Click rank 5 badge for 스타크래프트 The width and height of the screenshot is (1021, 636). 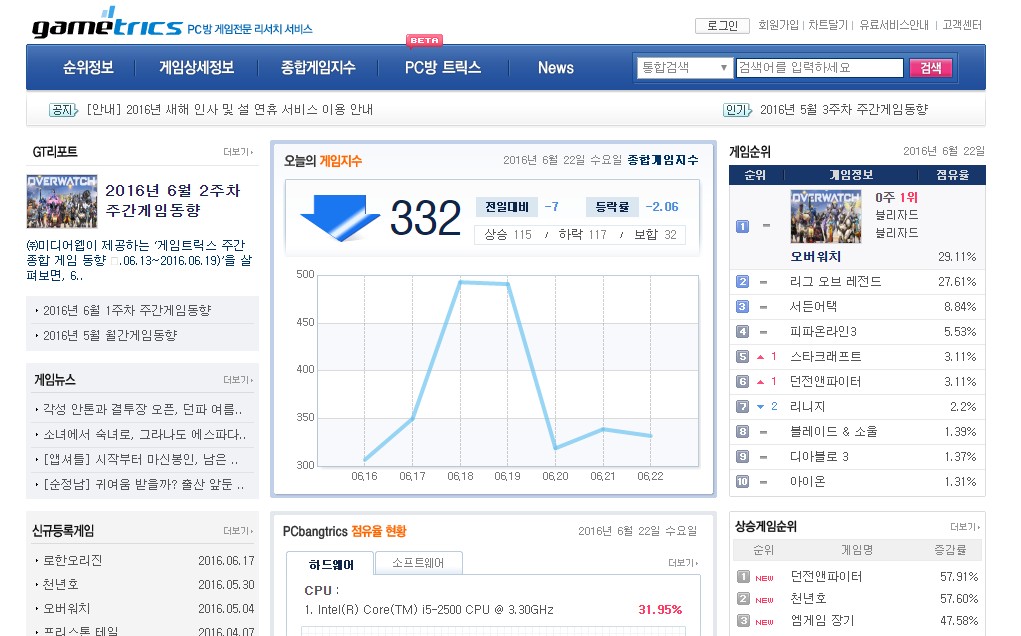(742, 357)
